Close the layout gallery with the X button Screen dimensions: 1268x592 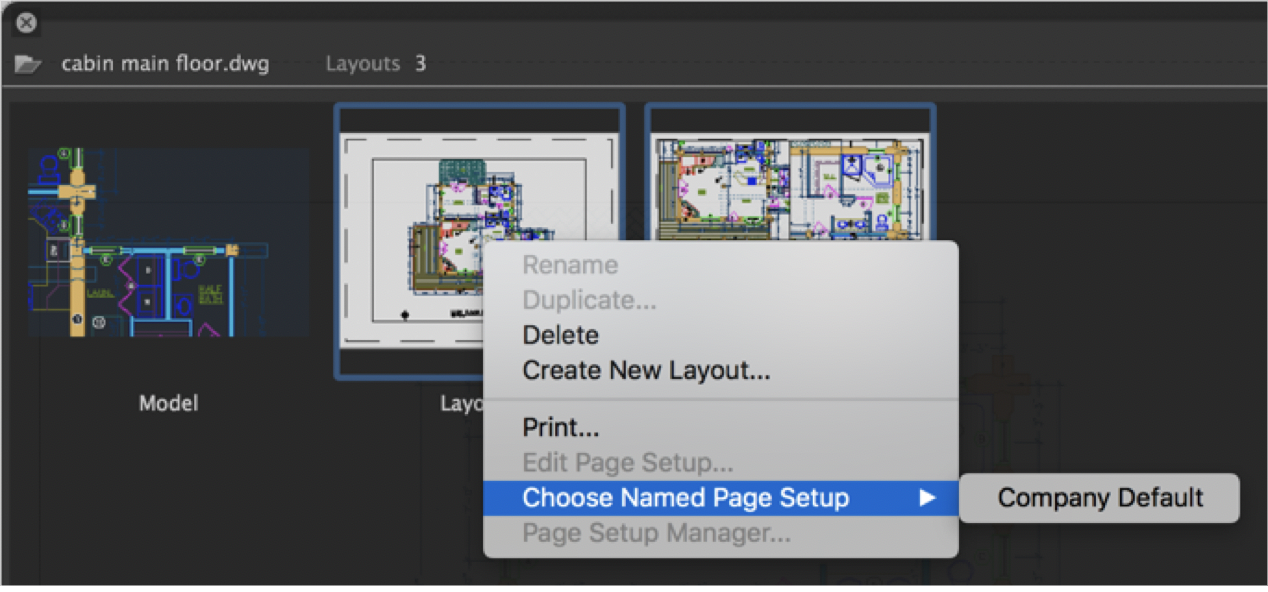pos(27,22)
